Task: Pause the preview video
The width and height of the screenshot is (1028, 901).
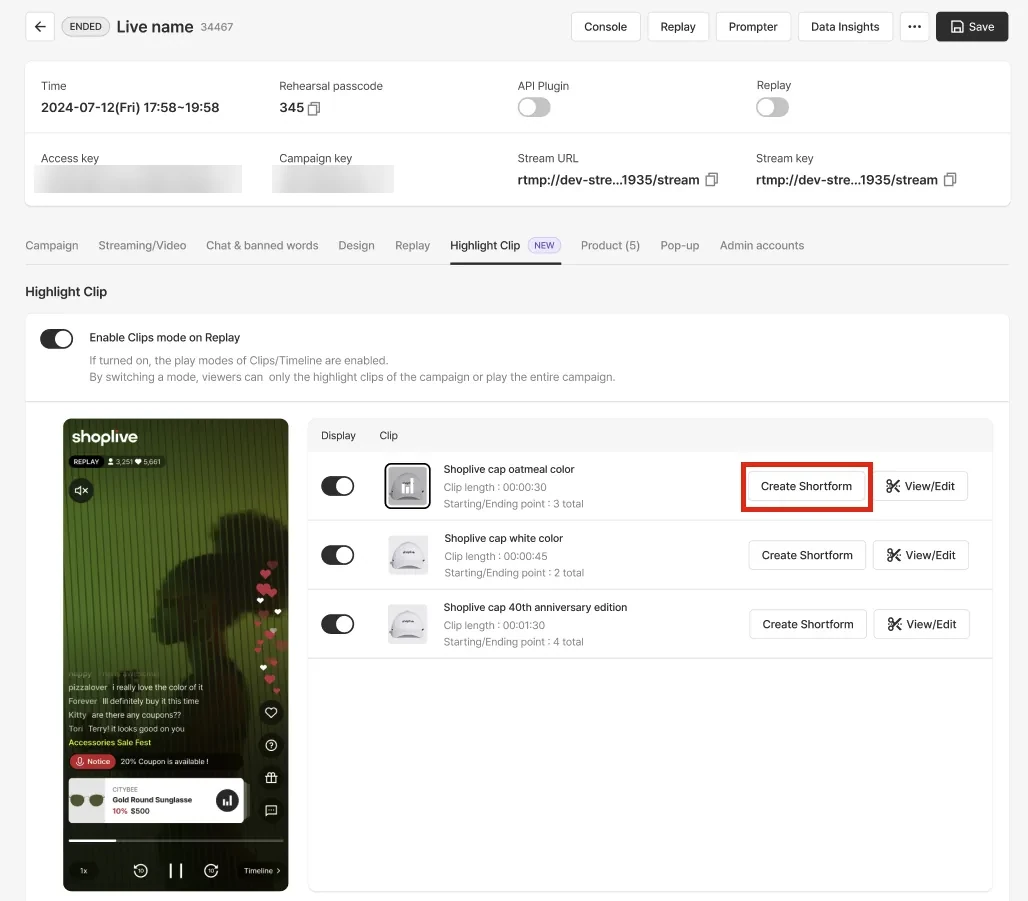Action: tap(176, 871)
